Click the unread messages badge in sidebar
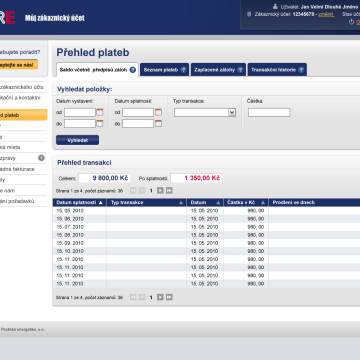The height and width of the screenshot is (360, 360). (41, 158)
